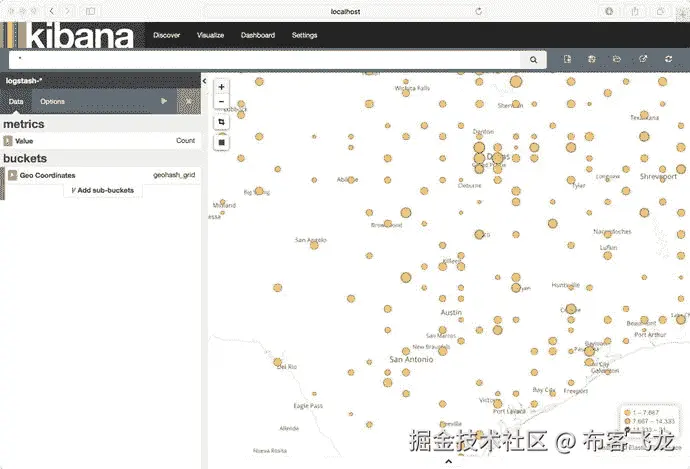Screen dimensions: 690x469
Task: Open the Visualize menu
Action: 210,35
